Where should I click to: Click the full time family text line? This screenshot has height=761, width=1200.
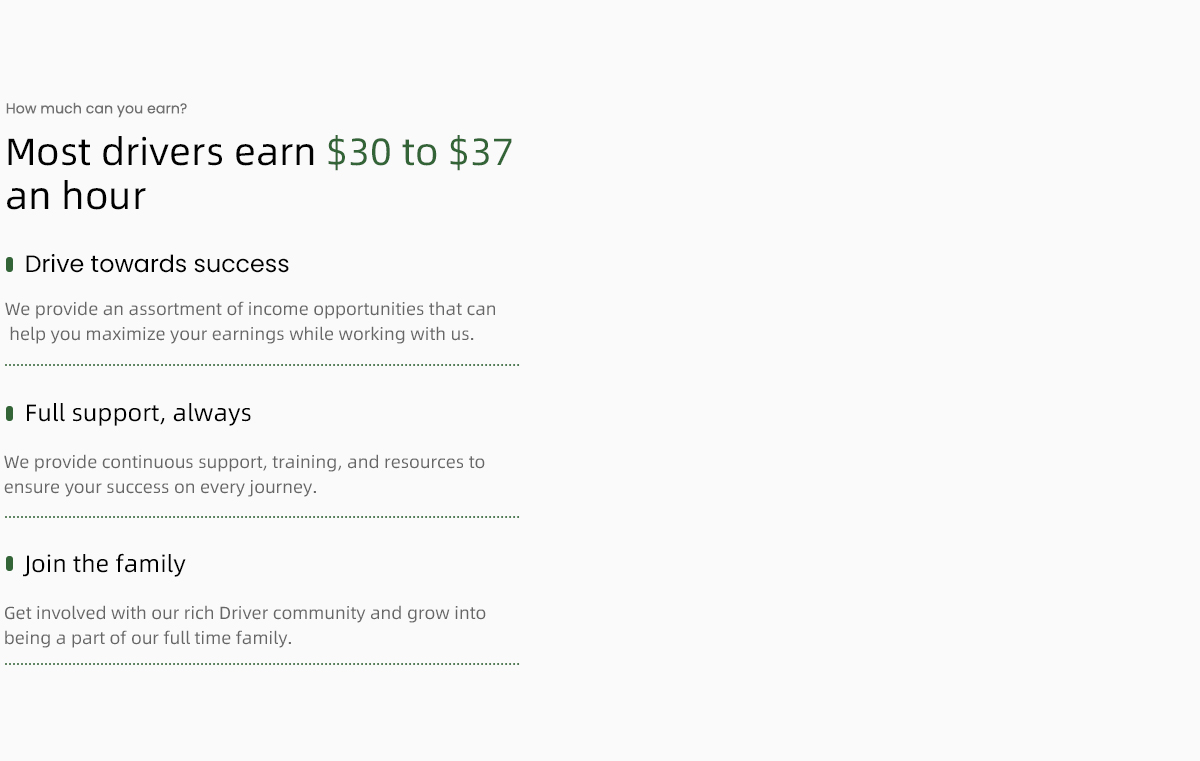click(148, 638)
